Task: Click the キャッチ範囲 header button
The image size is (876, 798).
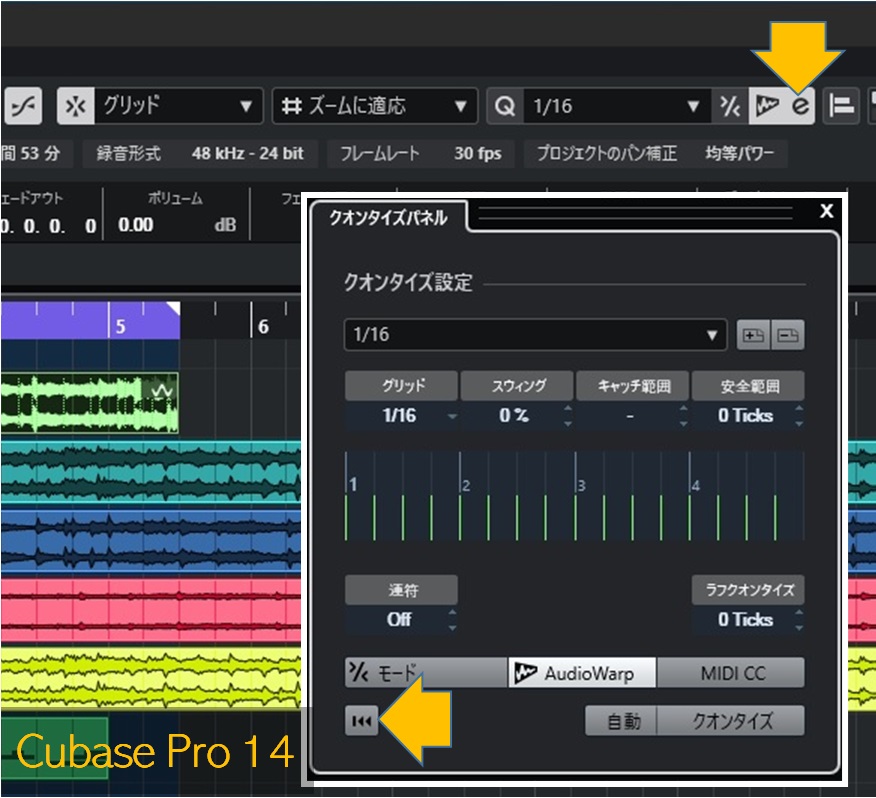Action: pyautogui.click(x=633, y=386)
